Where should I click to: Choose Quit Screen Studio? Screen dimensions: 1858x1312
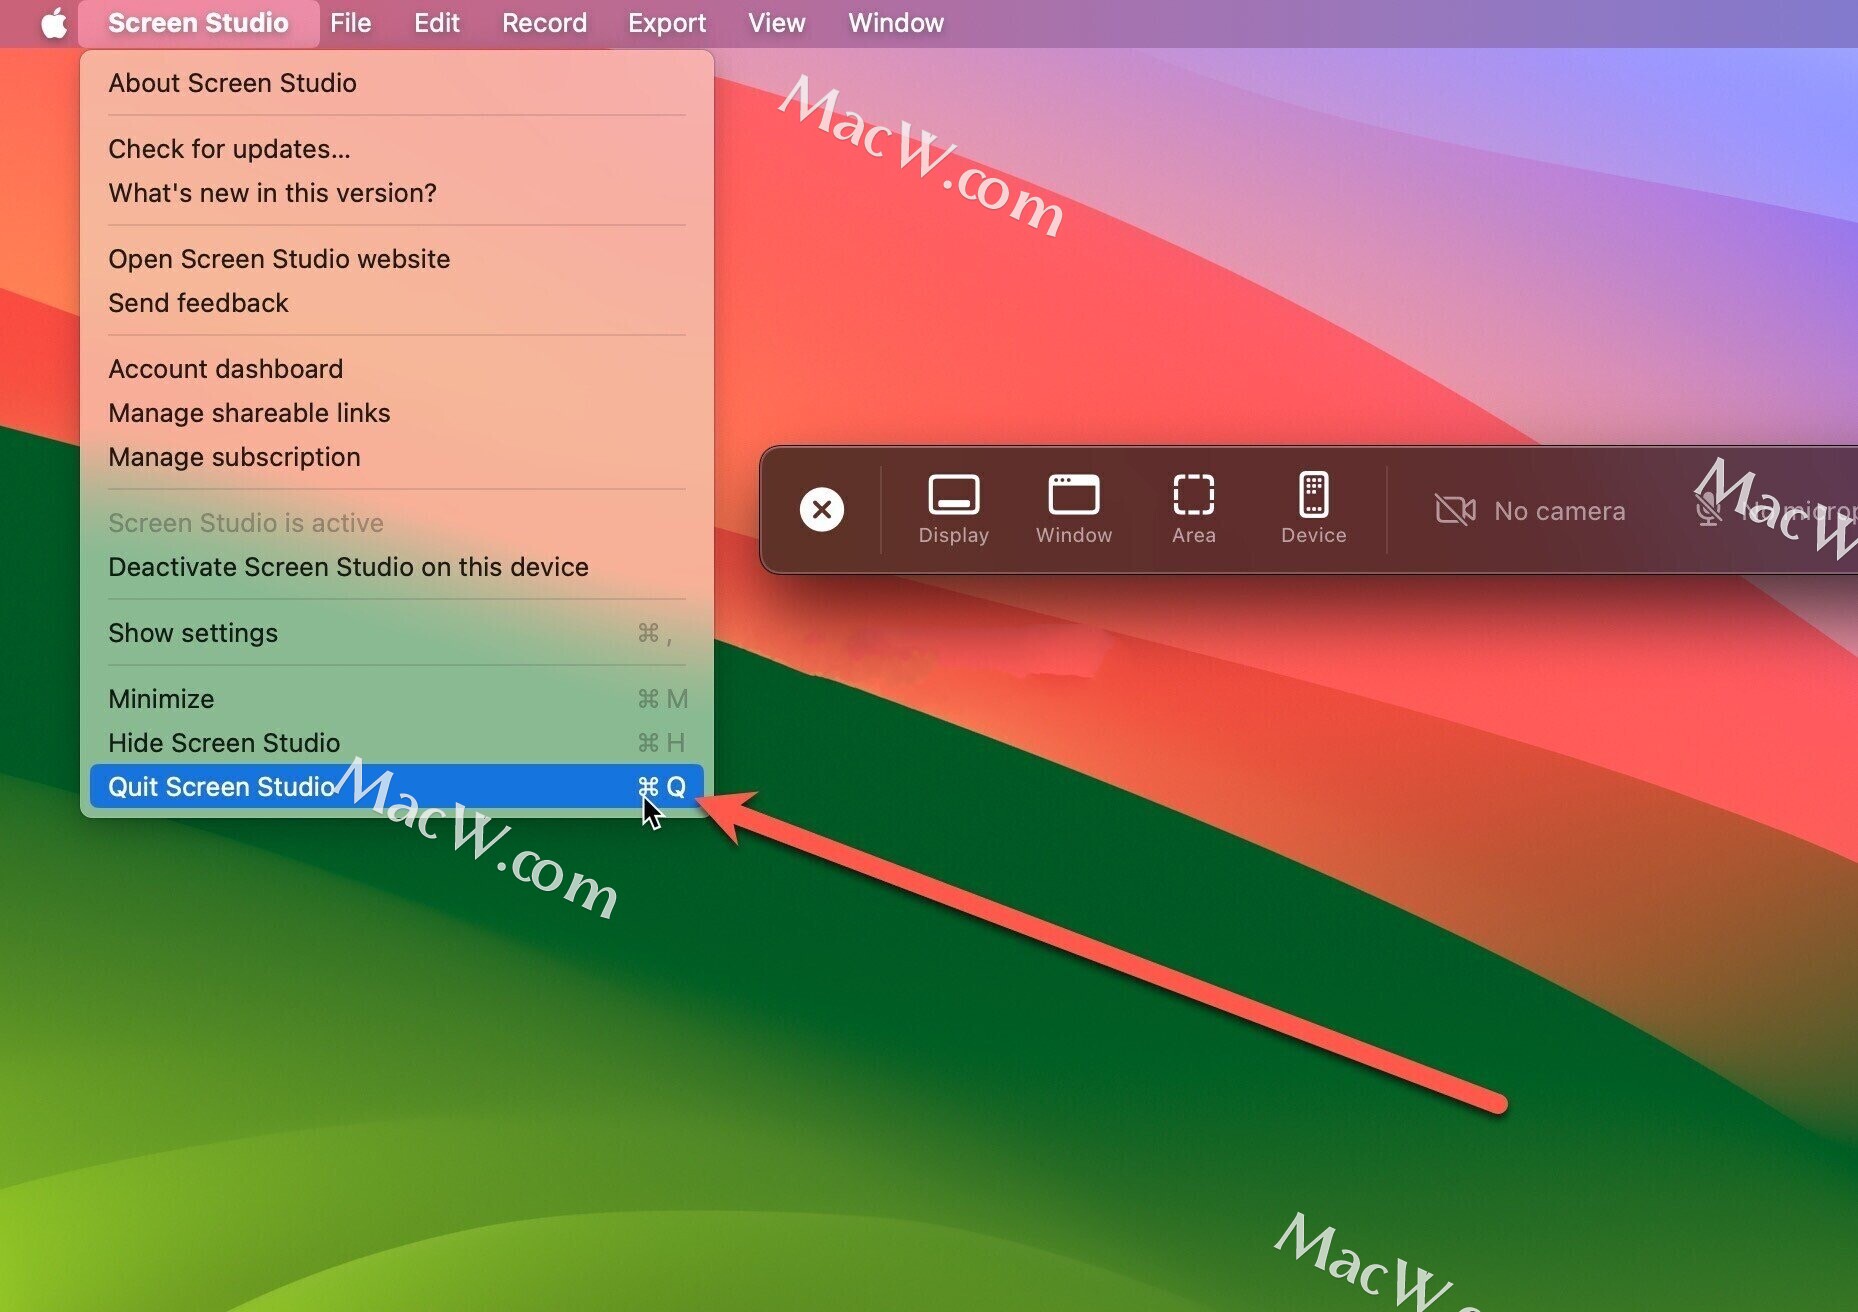397,787
